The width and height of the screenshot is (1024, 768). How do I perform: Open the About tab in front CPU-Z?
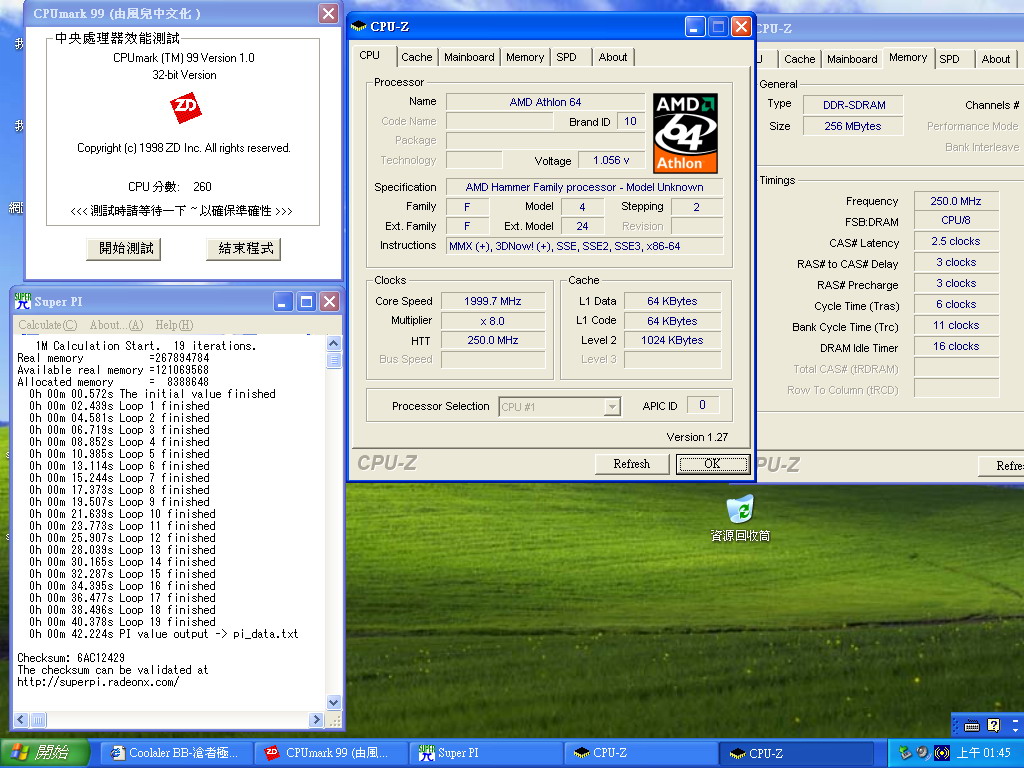tap(613, 57)
